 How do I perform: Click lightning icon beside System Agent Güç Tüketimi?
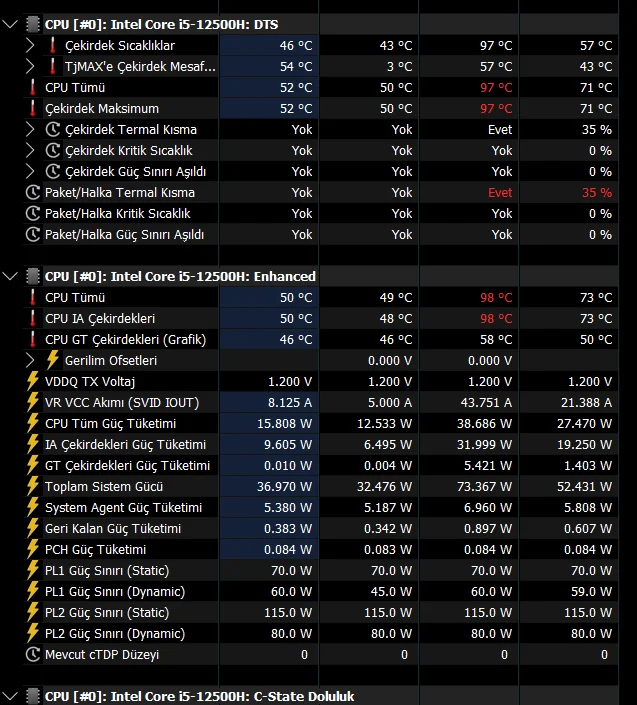32,507
